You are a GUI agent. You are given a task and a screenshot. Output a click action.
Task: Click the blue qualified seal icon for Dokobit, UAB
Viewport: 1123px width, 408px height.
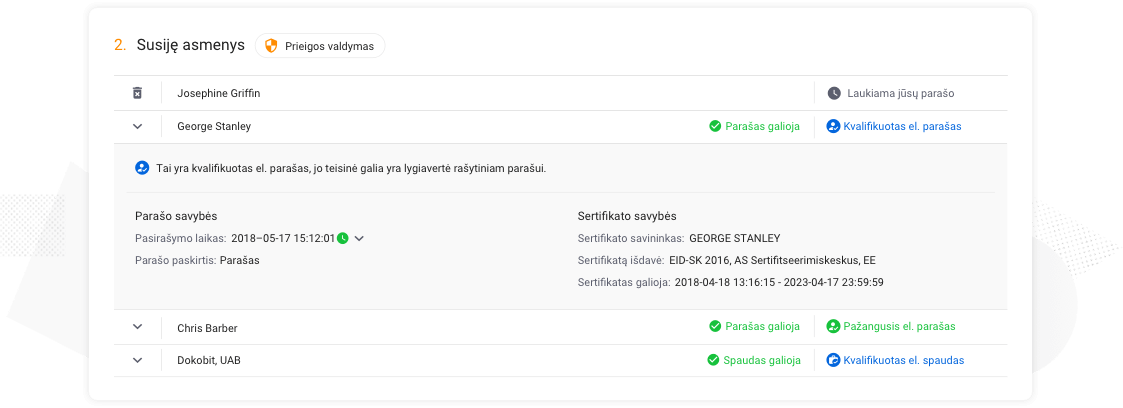pos(833,360)
